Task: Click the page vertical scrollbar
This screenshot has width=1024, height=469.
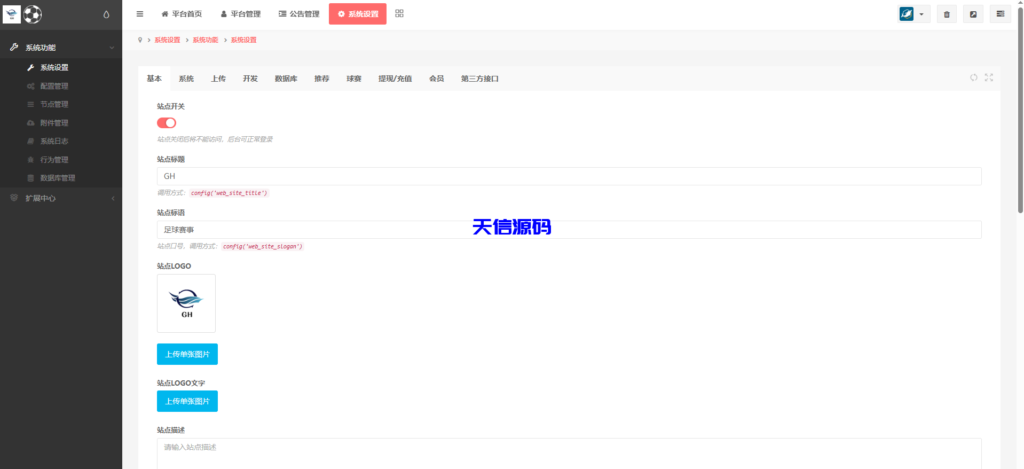Action: click(1020, 108)
